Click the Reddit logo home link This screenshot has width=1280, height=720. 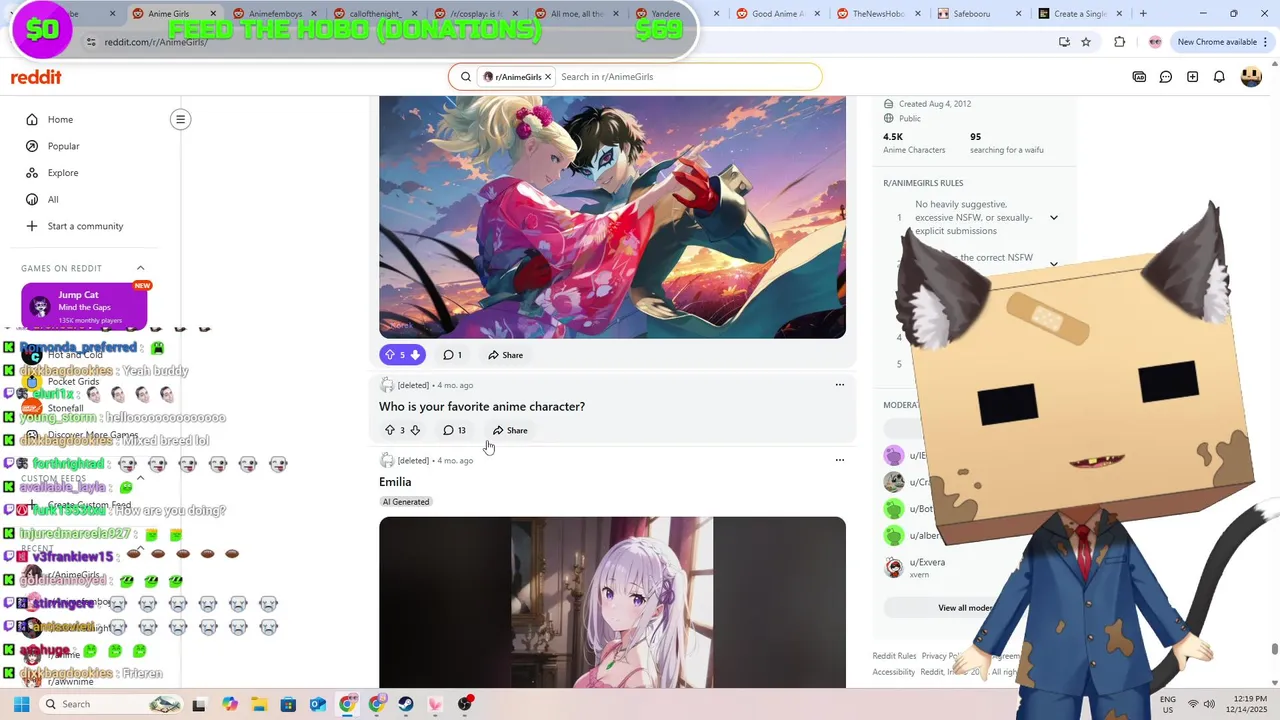(36, 77)
